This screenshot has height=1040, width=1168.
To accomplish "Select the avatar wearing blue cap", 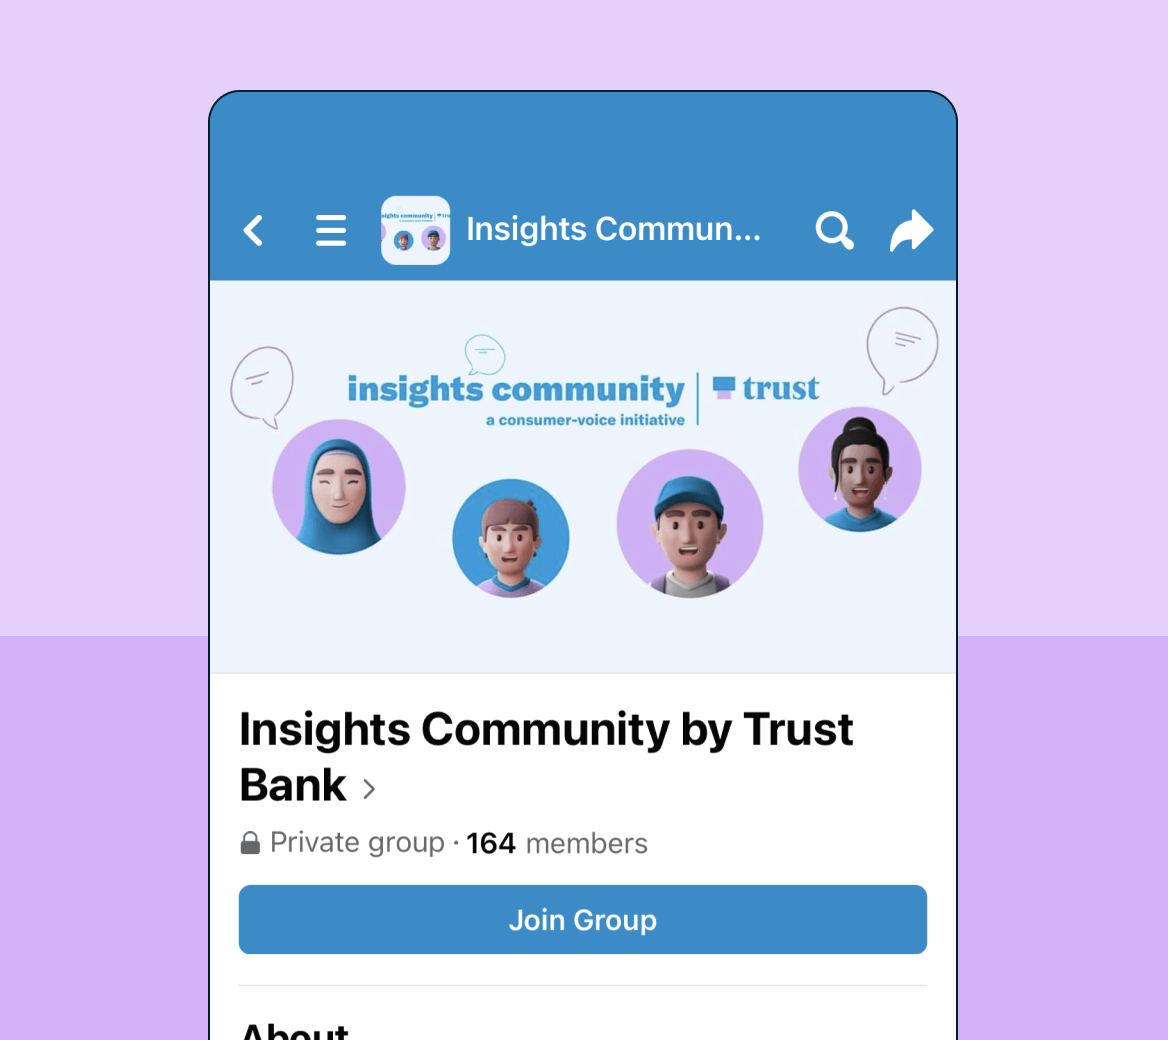I will [690, 523].
